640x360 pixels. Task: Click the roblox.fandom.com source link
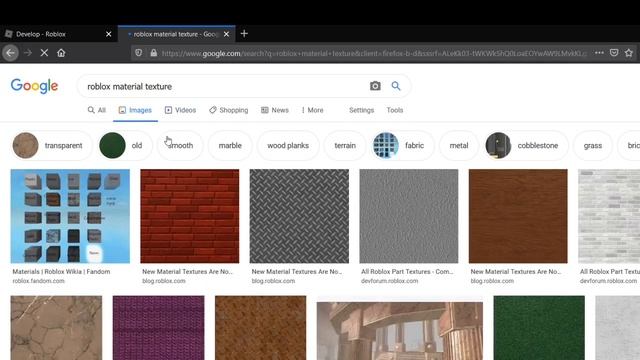(38, 281)
